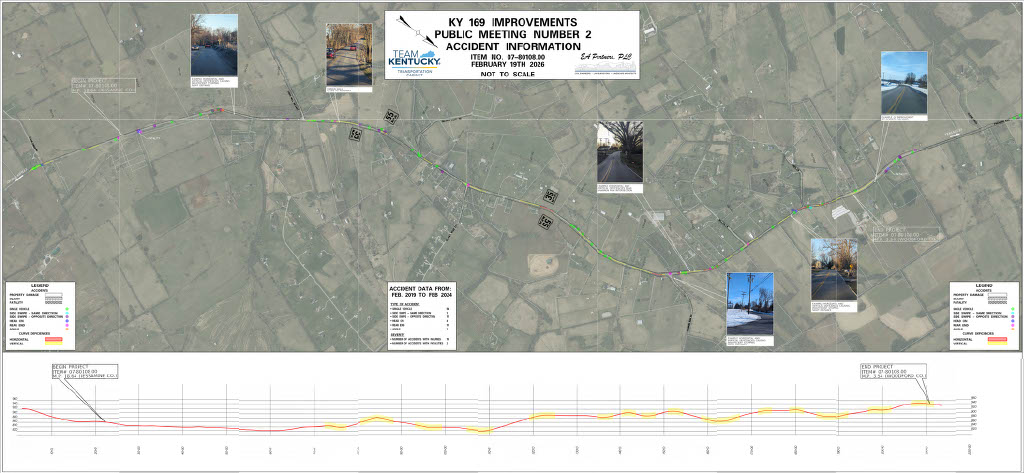Select the far-left road photo with parked cars
1024x473 pixels.
click(x=214, y=45)
